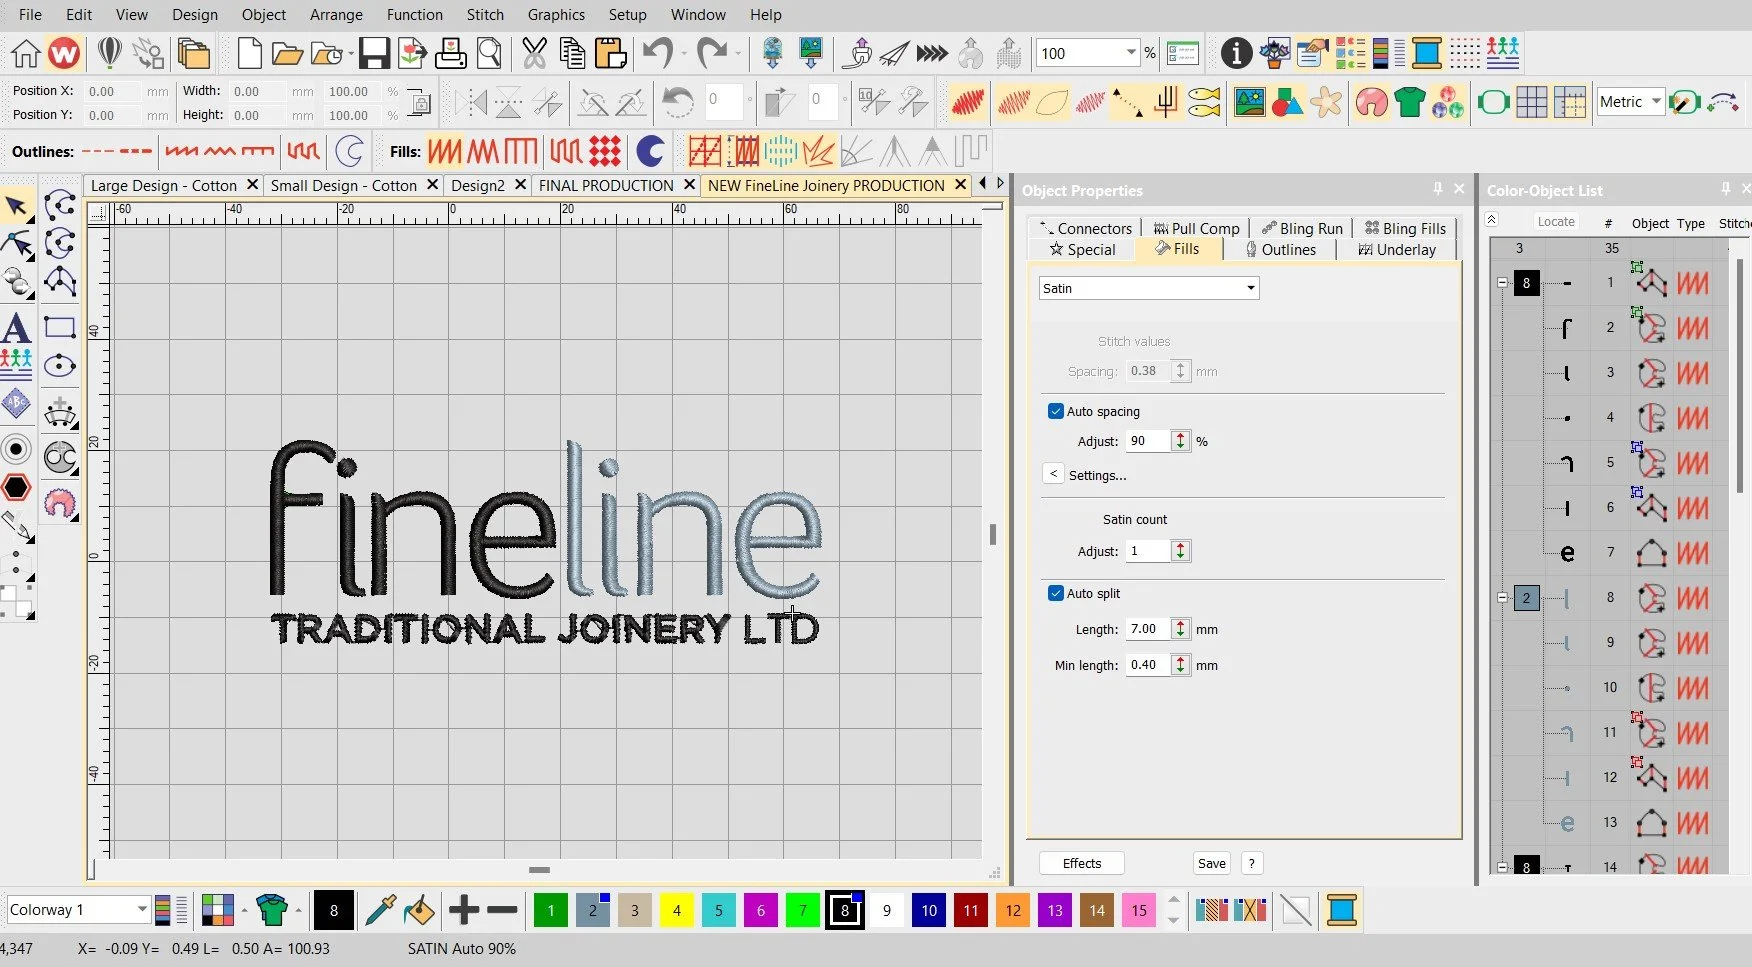The width and height of the screenshot is (1752, 967).
Task: Cut selection with the scissors icon
Action: pos(535,53)
